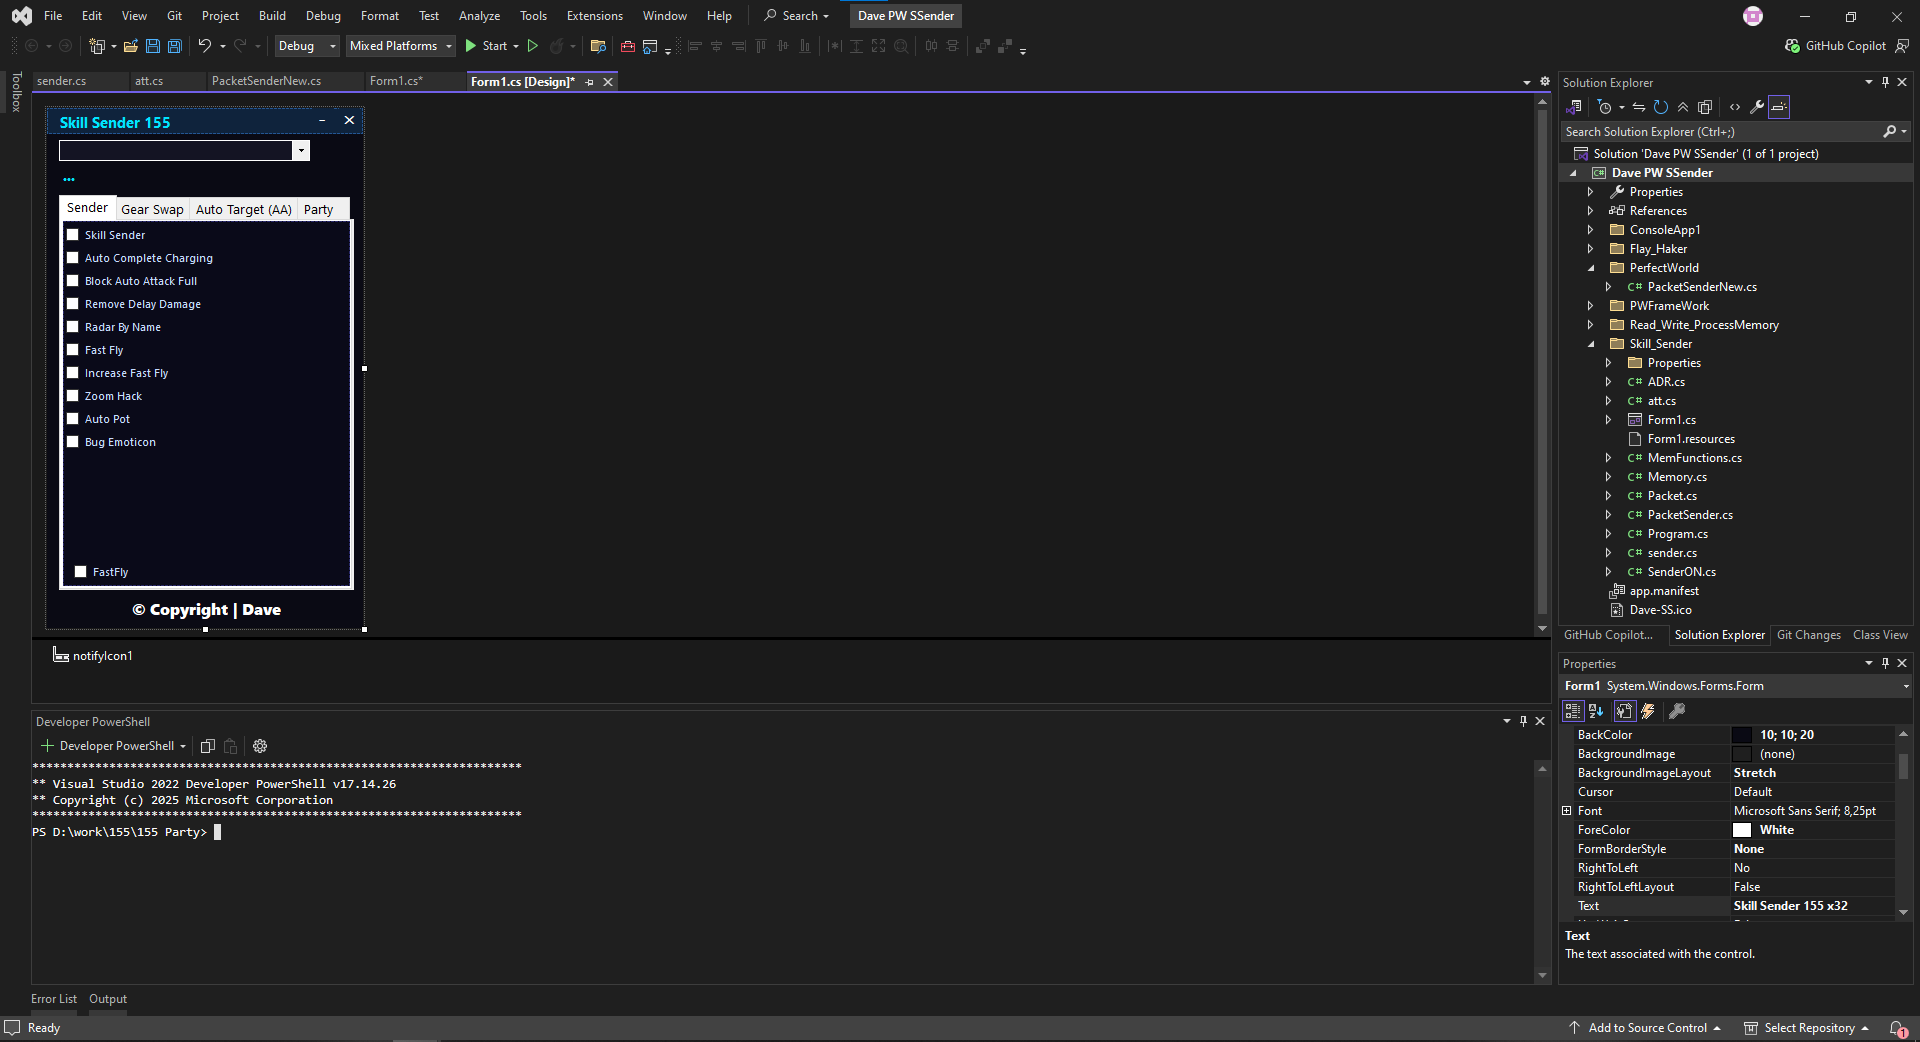Enable Auto Pot checkbox
Image resolution: width=1920 pixels, height=1042 pixels.
[x=72, y=419]
